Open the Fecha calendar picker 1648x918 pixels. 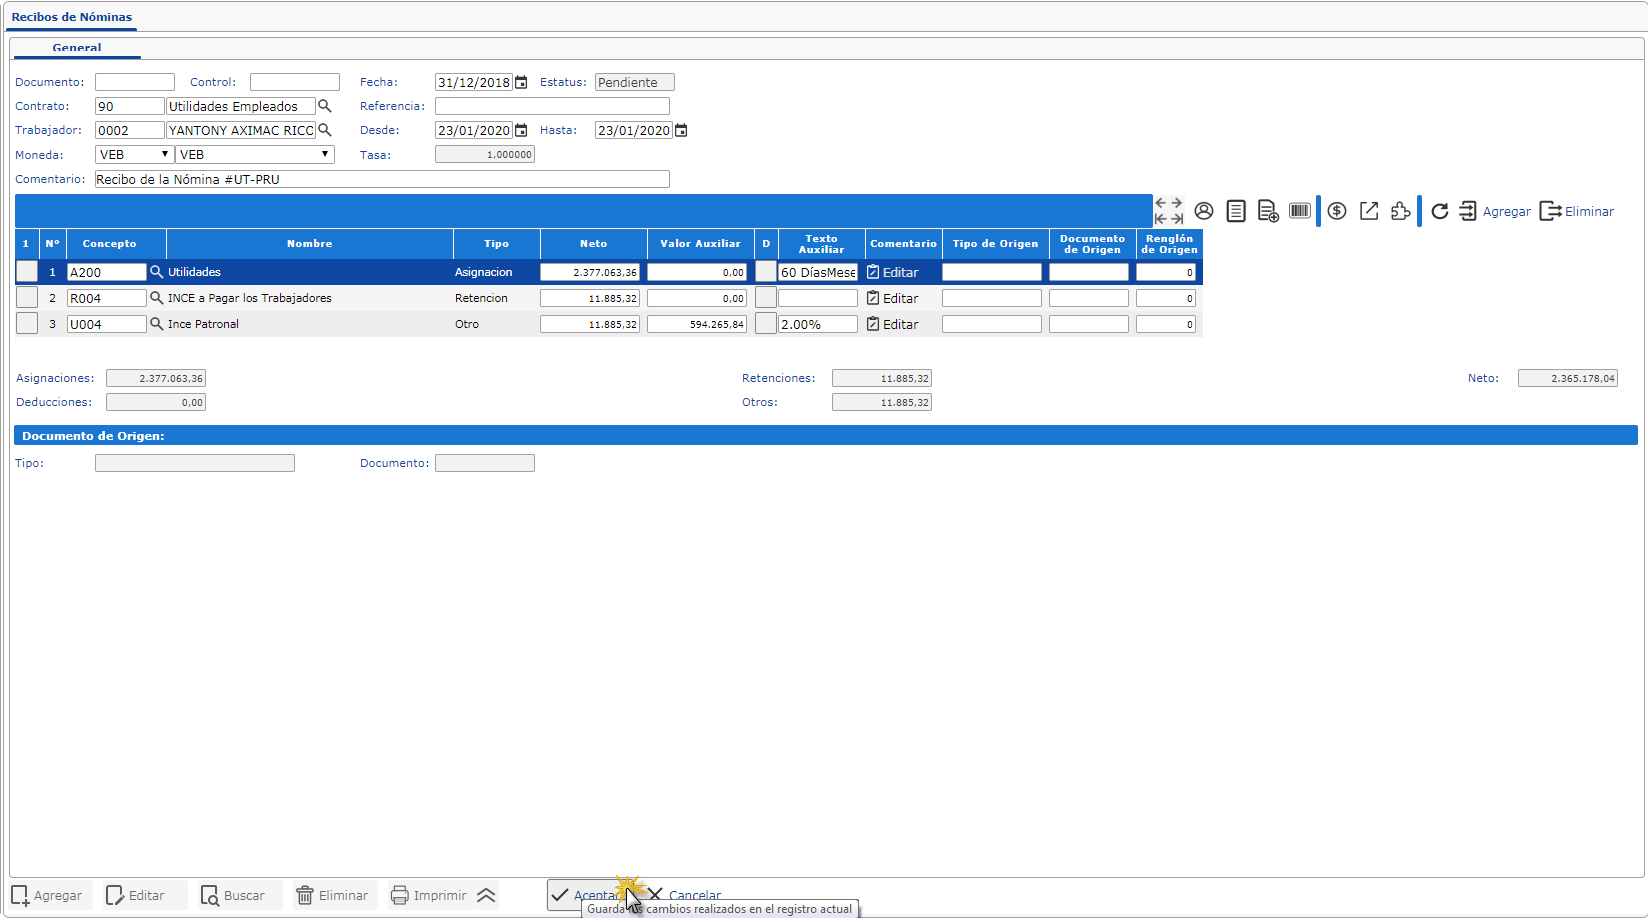tap(521, 83)
